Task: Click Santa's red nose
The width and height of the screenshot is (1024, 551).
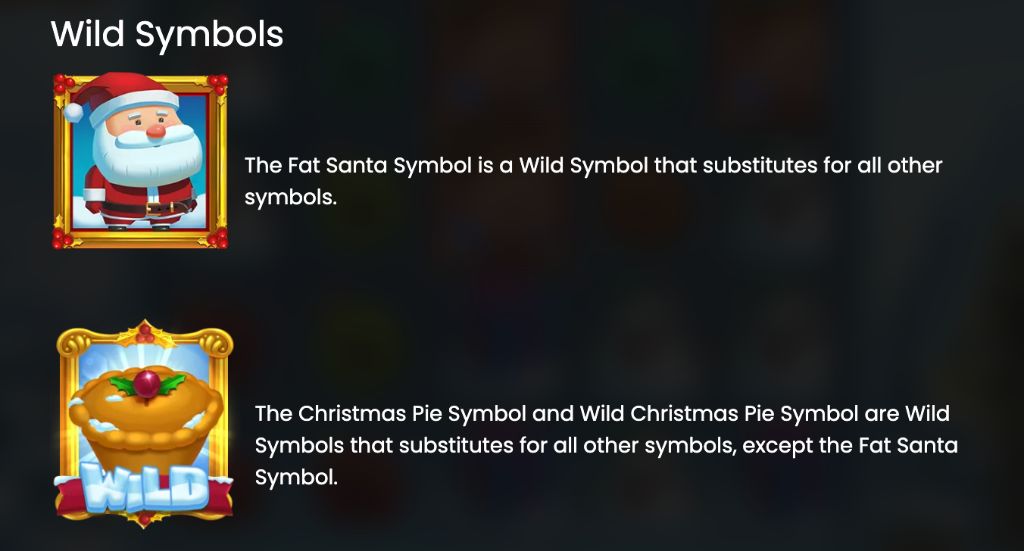Action: (155, 129)
